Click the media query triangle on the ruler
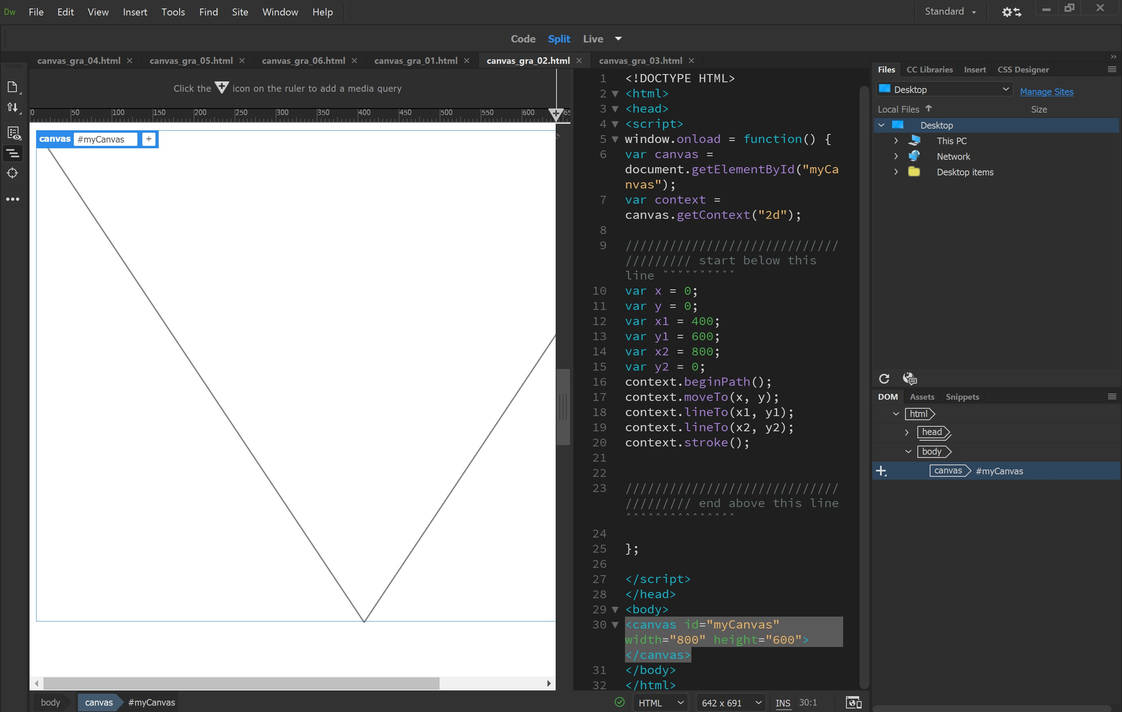 click(556, 114)
